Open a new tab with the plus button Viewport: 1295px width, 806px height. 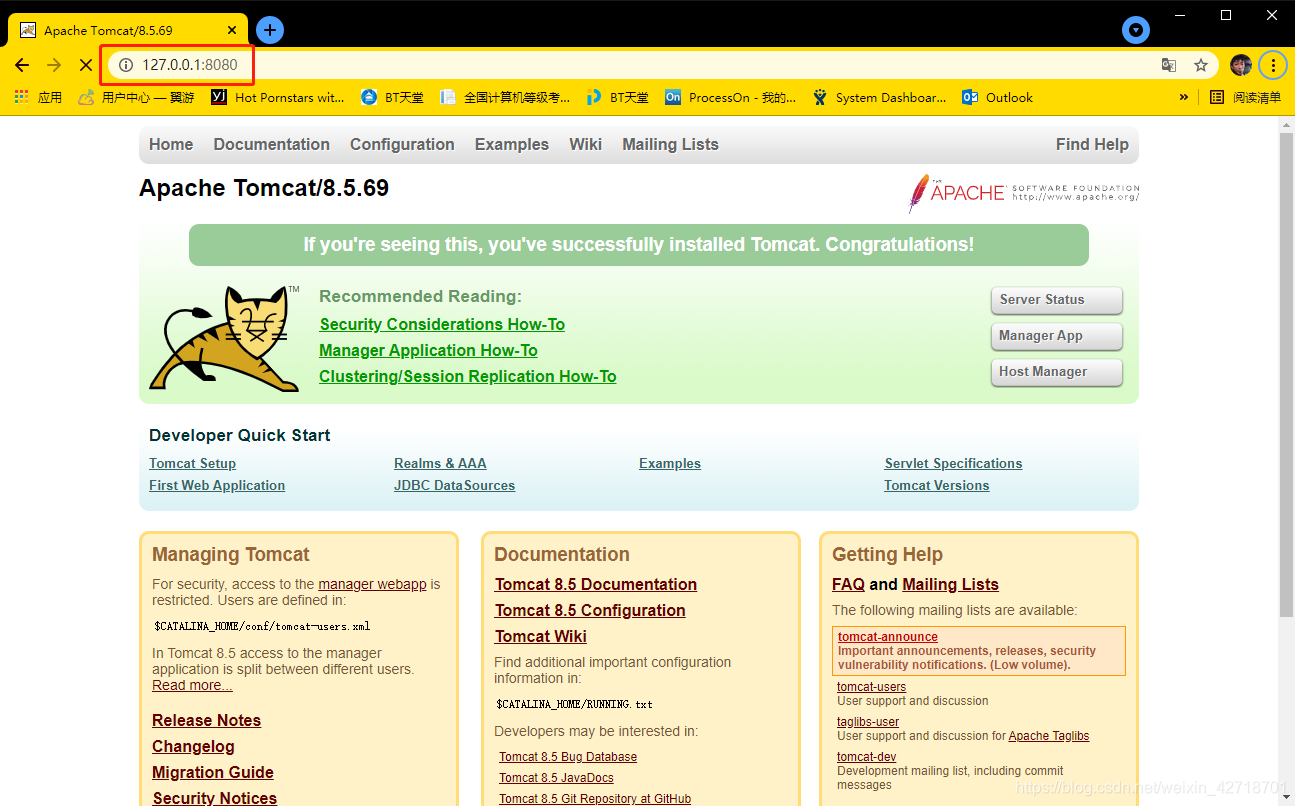pos(270,30)
